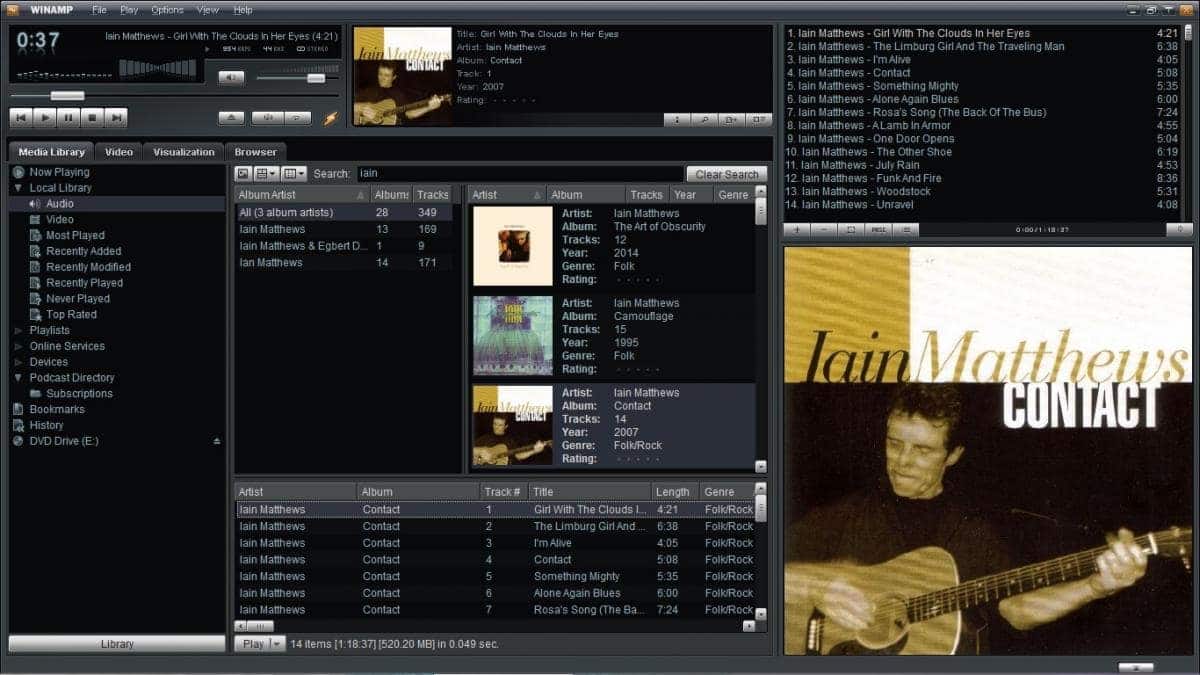Stop playback
Viewport: 1200px width, 675px height.
point(93,118)
